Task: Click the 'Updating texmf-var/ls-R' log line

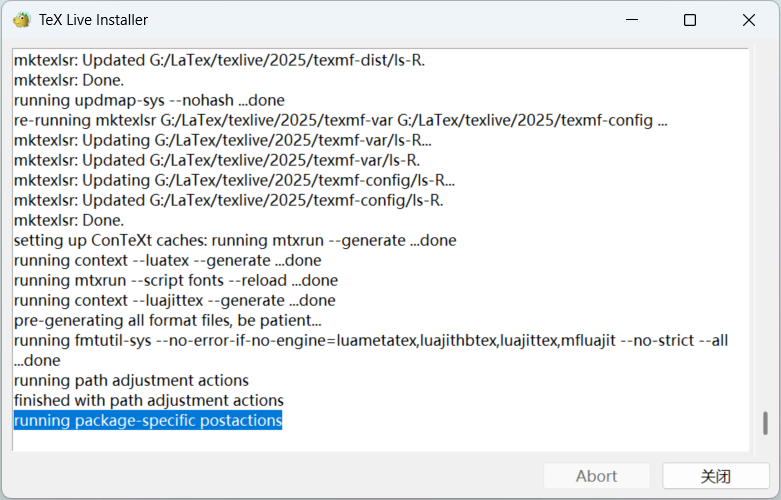Action: coord(223,140)
